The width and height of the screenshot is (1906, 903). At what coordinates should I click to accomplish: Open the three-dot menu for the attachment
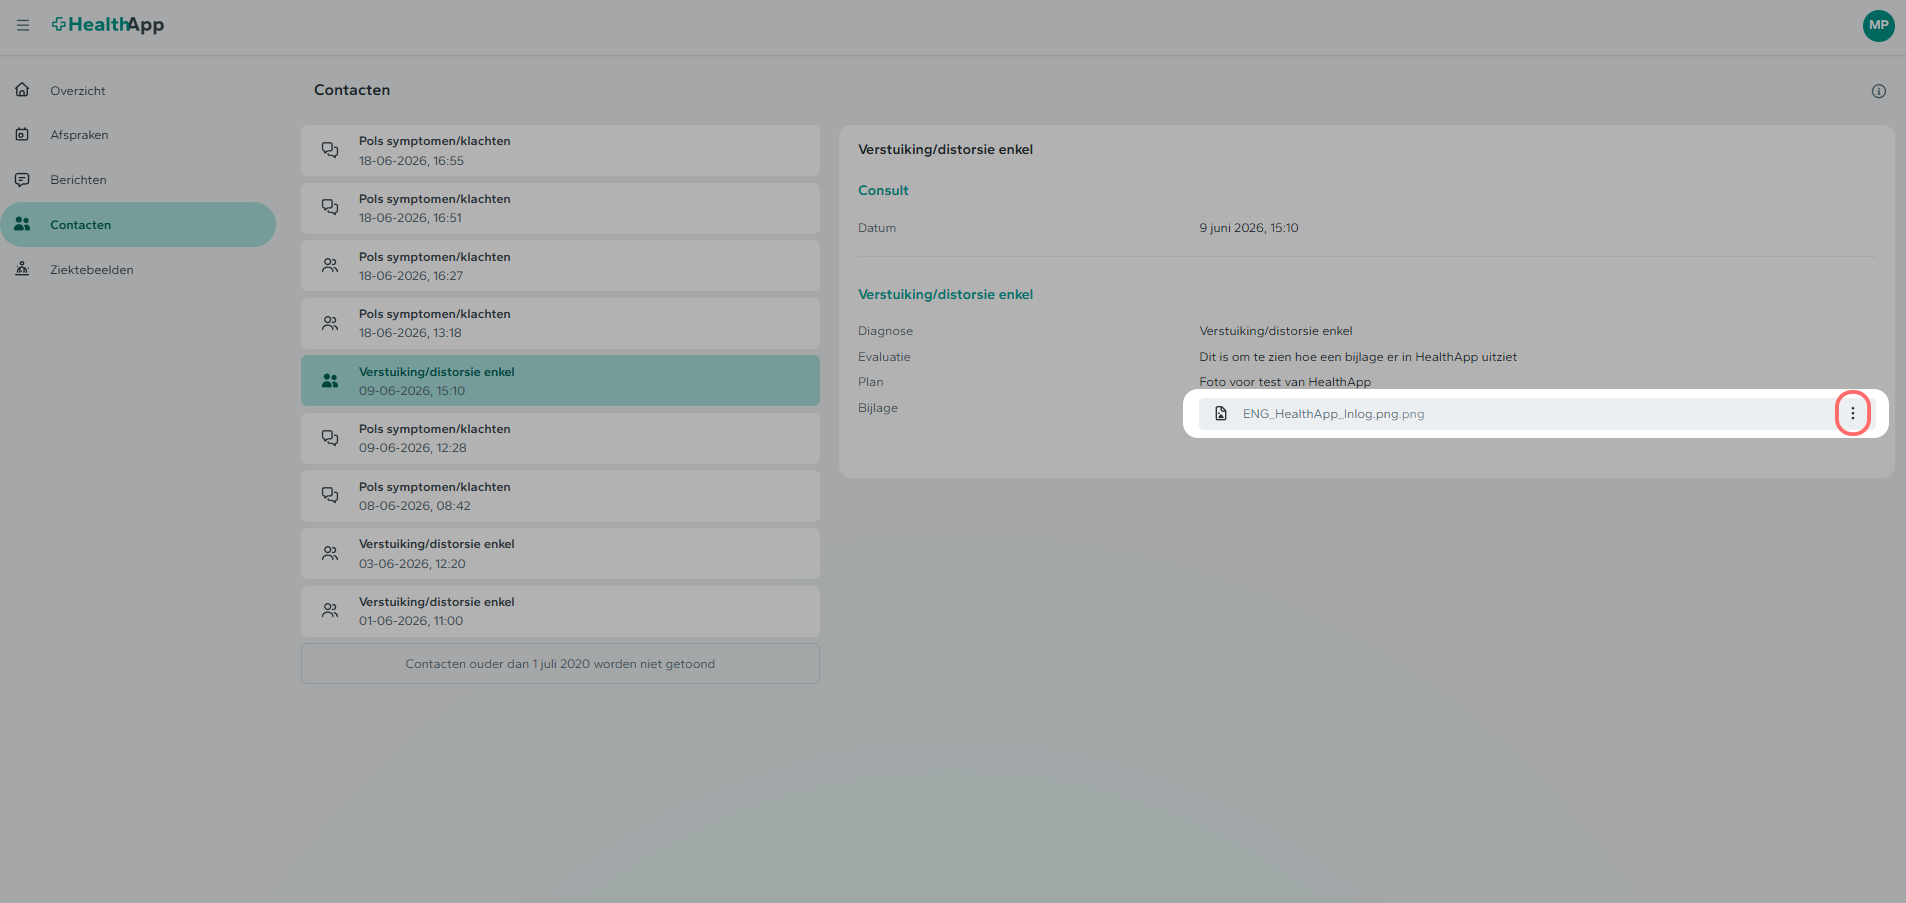(x=1852, y=413)
